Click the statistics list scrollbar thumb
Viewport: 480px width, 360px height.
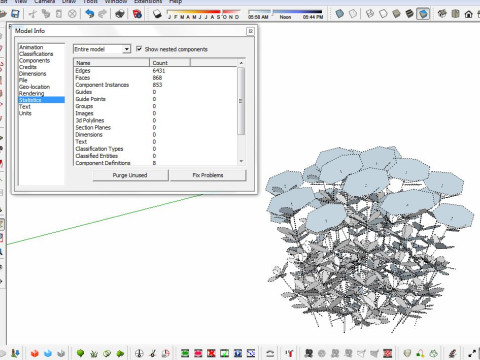tap(241, 101)
